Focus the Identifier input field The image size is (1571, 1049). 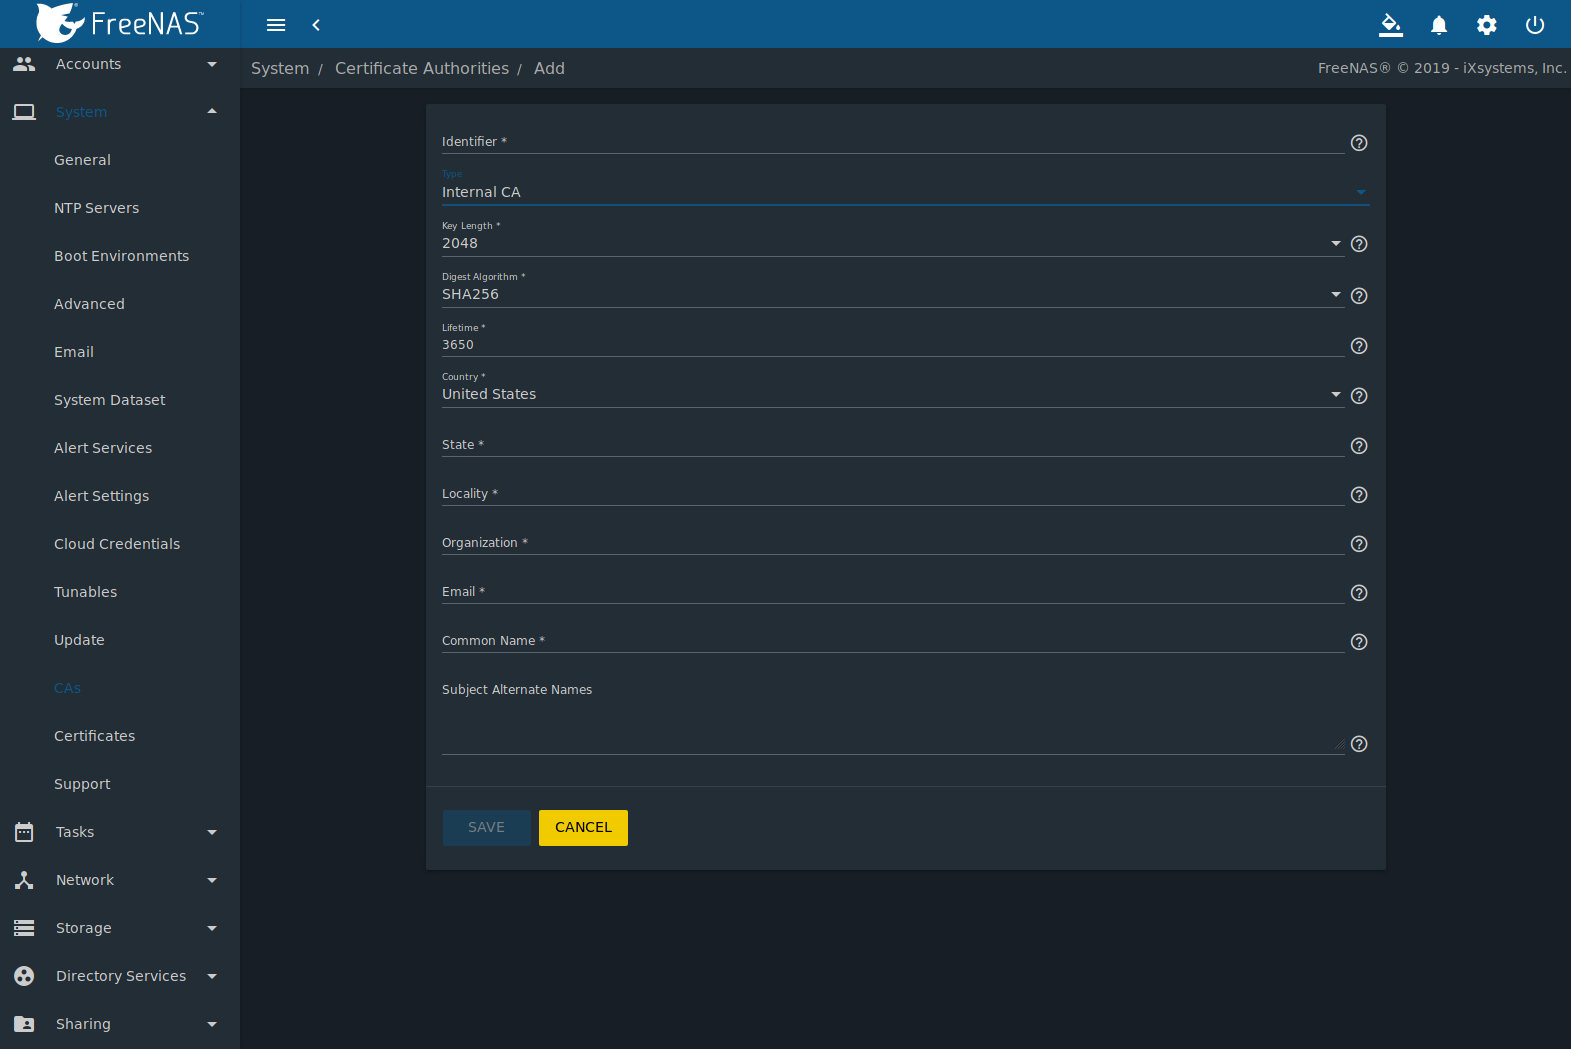pyautogui.click(x=893, y=141)
